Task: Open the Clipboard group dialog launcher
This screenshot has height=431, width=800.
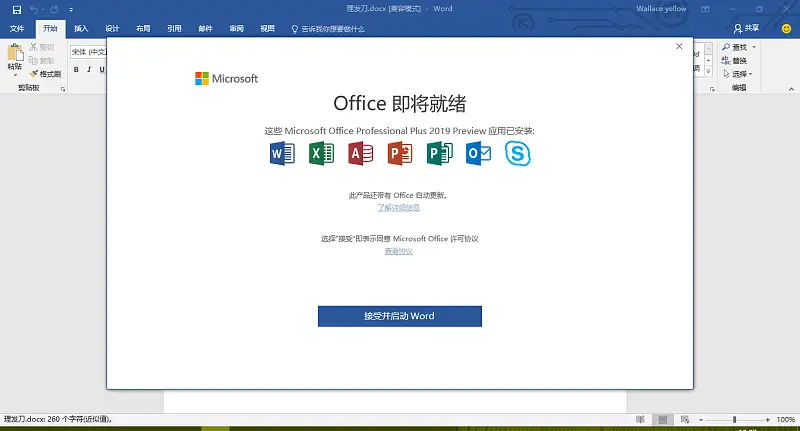Action: pos(63,89)
